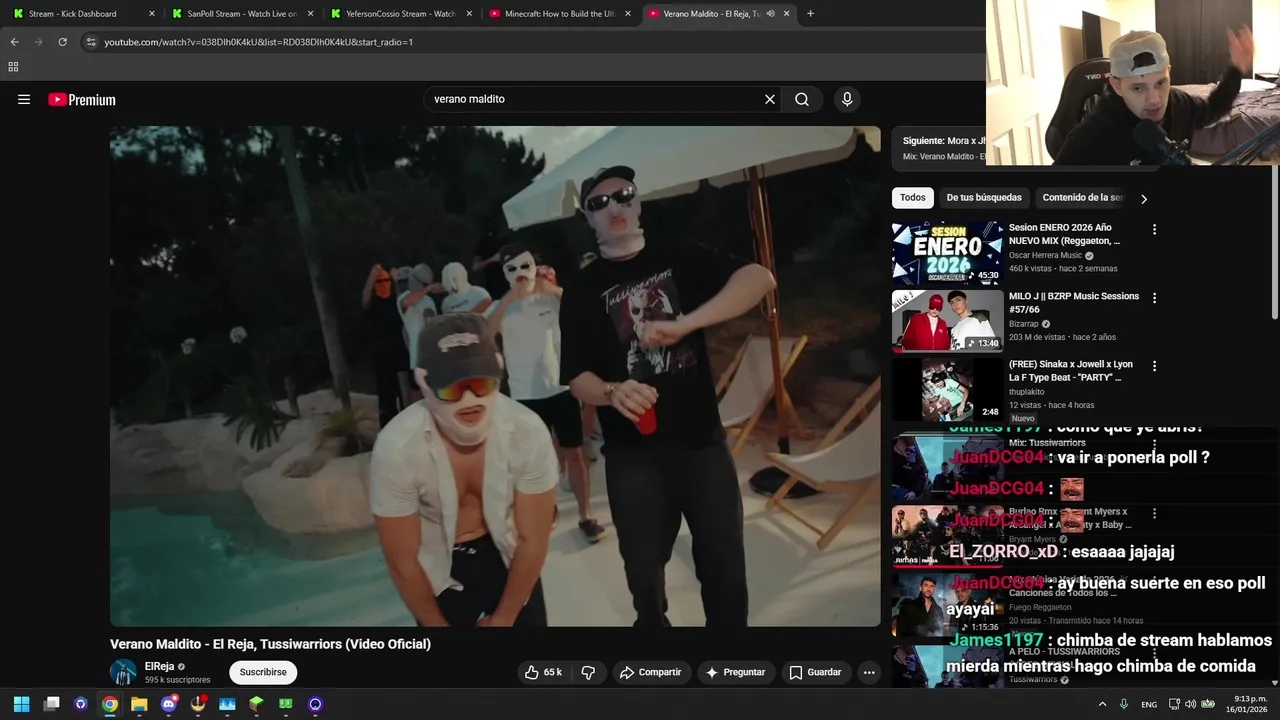Save video with Guardar button
This screenshot has height=720, width=1280.
[x=815, y=672]
